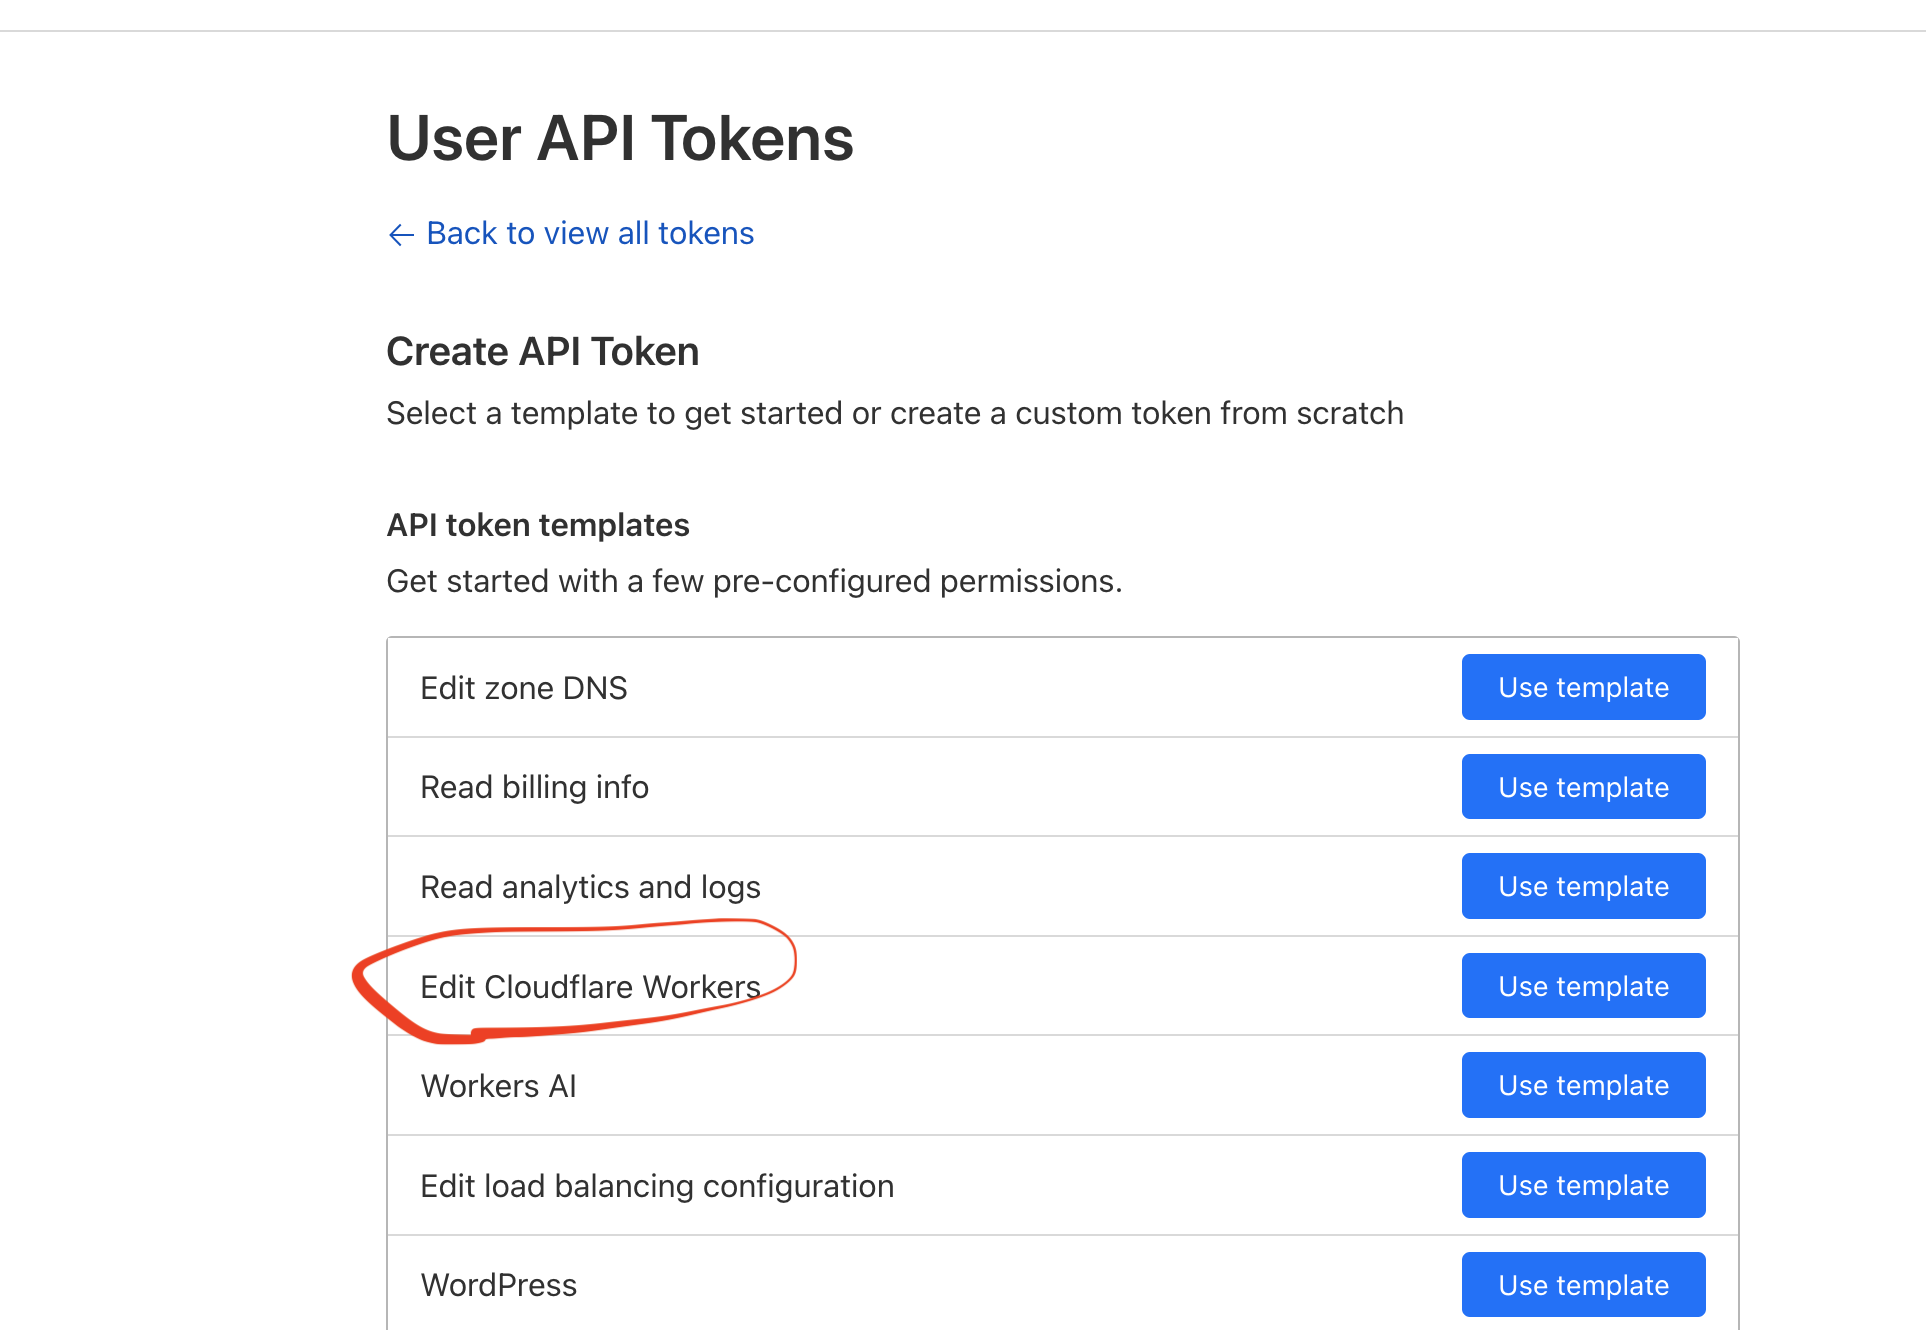Use template for WordPress

coord(1582,1285)
